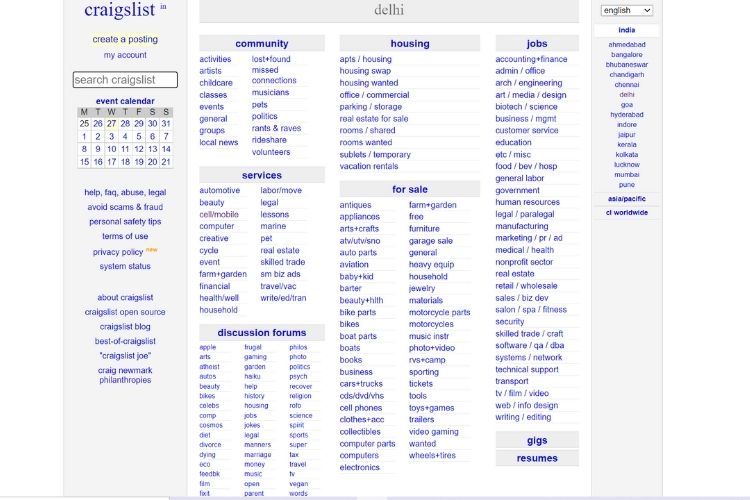Open terms of use page
Viewport: 750px width, 500px height.
(x=125, y=236)
